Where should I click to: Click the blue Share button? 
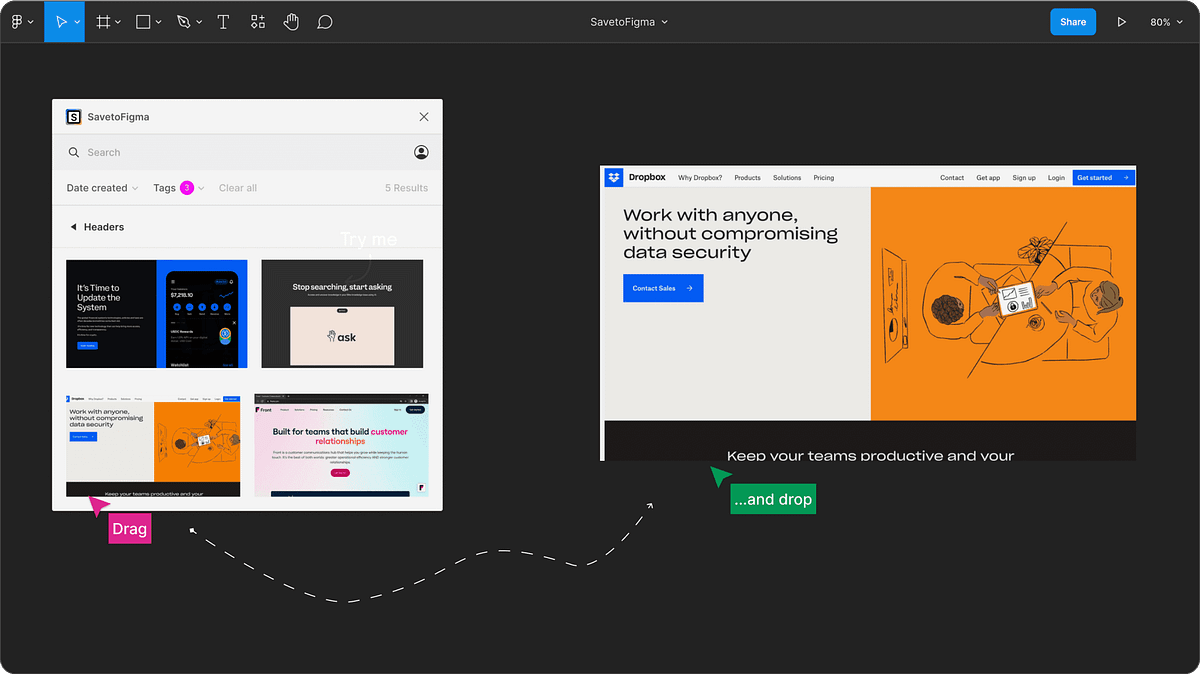(1073, 21)
